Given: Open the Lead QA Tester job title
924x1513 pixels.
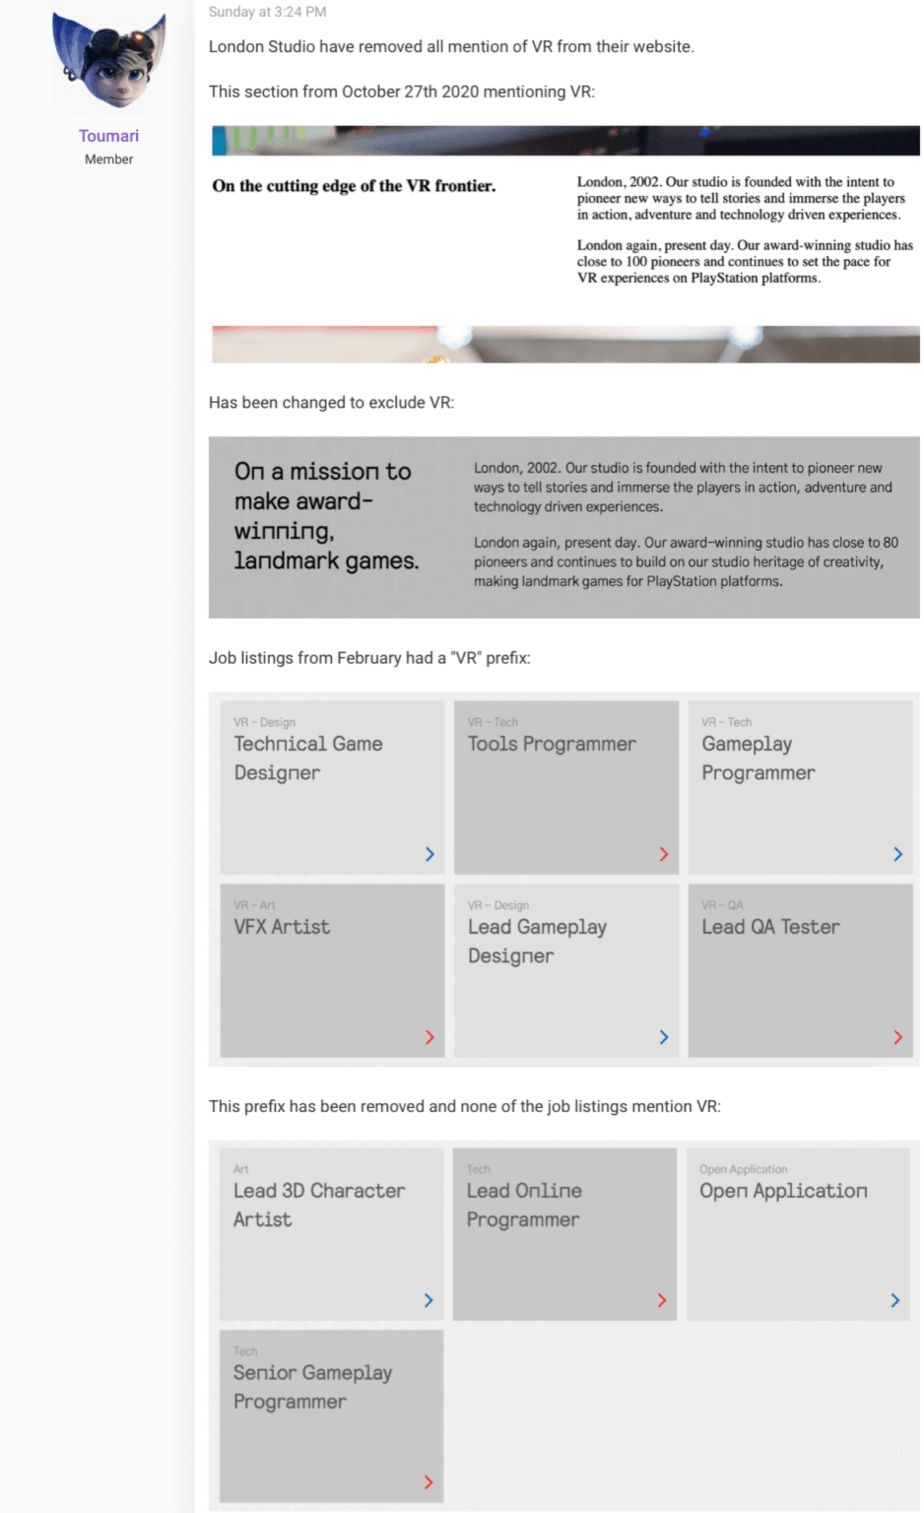Looking at the screenshot, I should (770, 927).
